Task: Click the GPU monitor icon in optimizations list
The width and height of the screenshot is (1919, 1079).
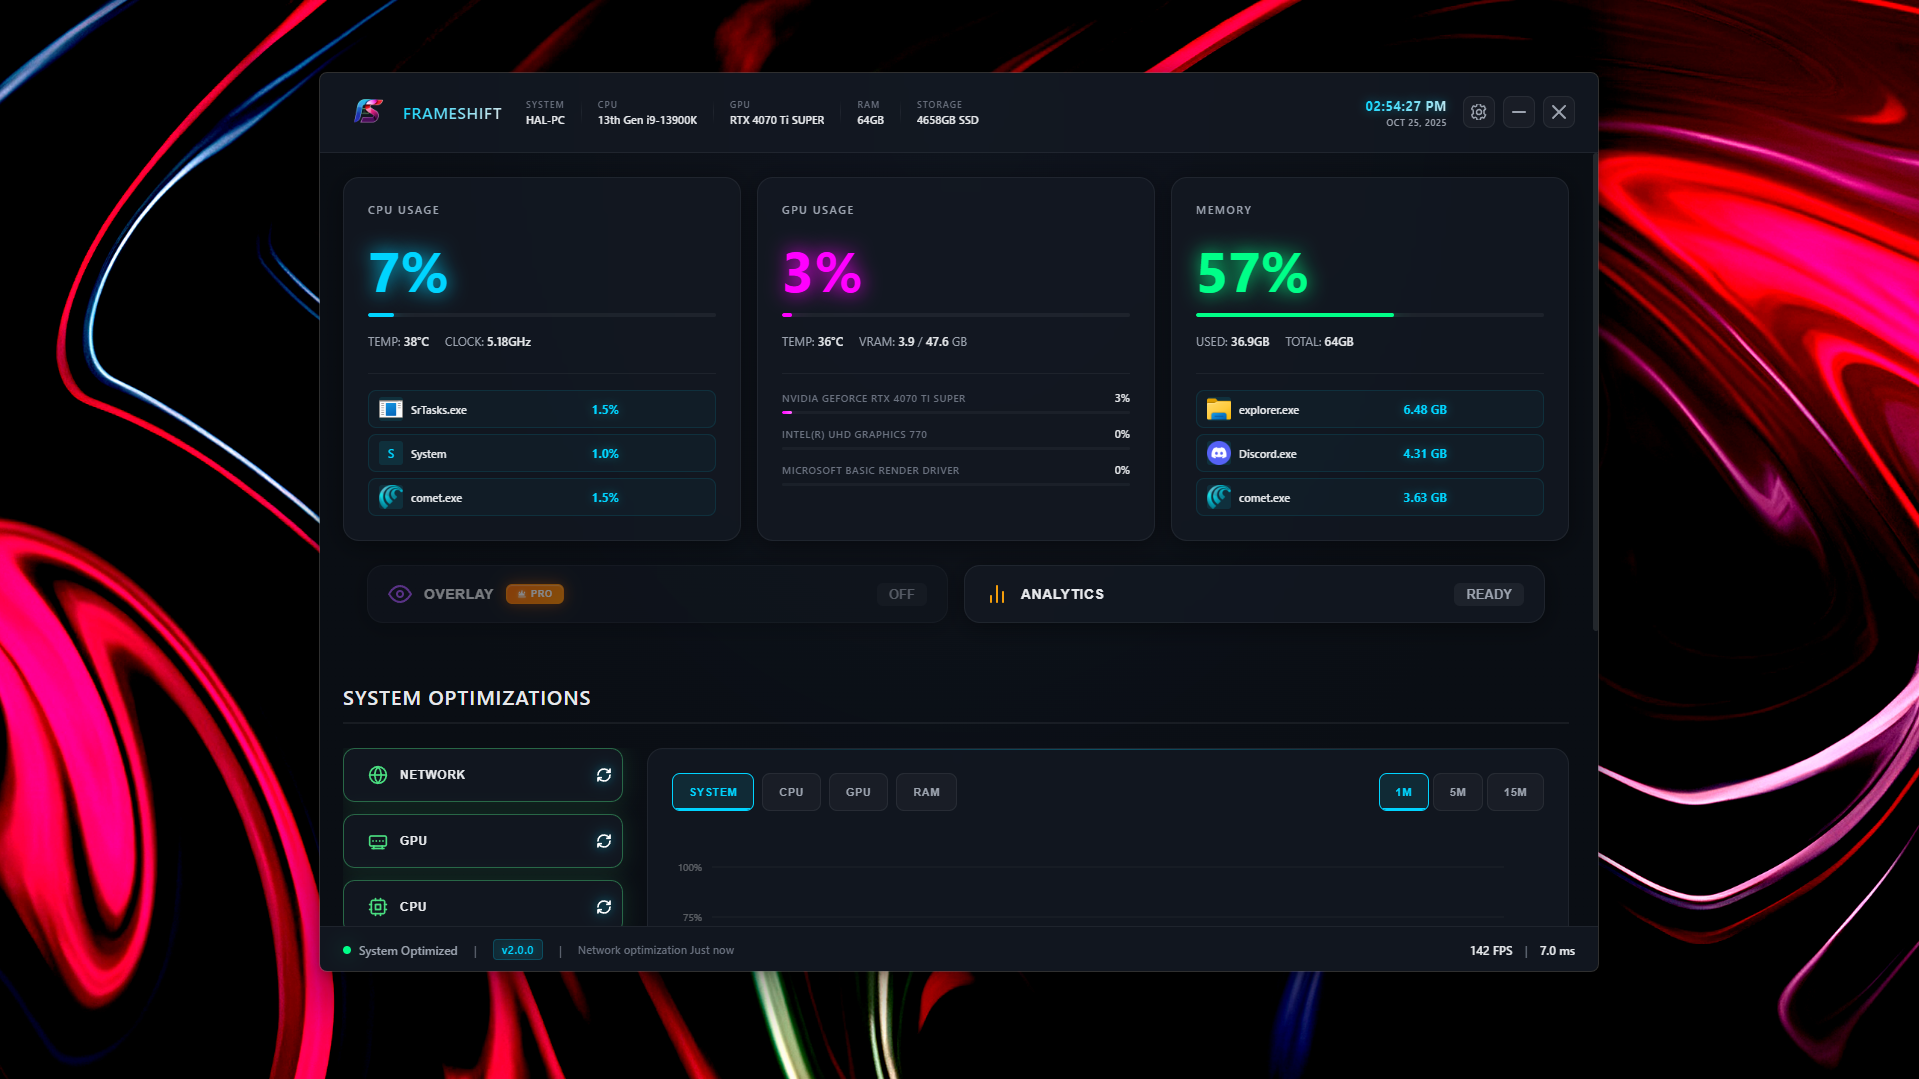Action: [377, 841]
